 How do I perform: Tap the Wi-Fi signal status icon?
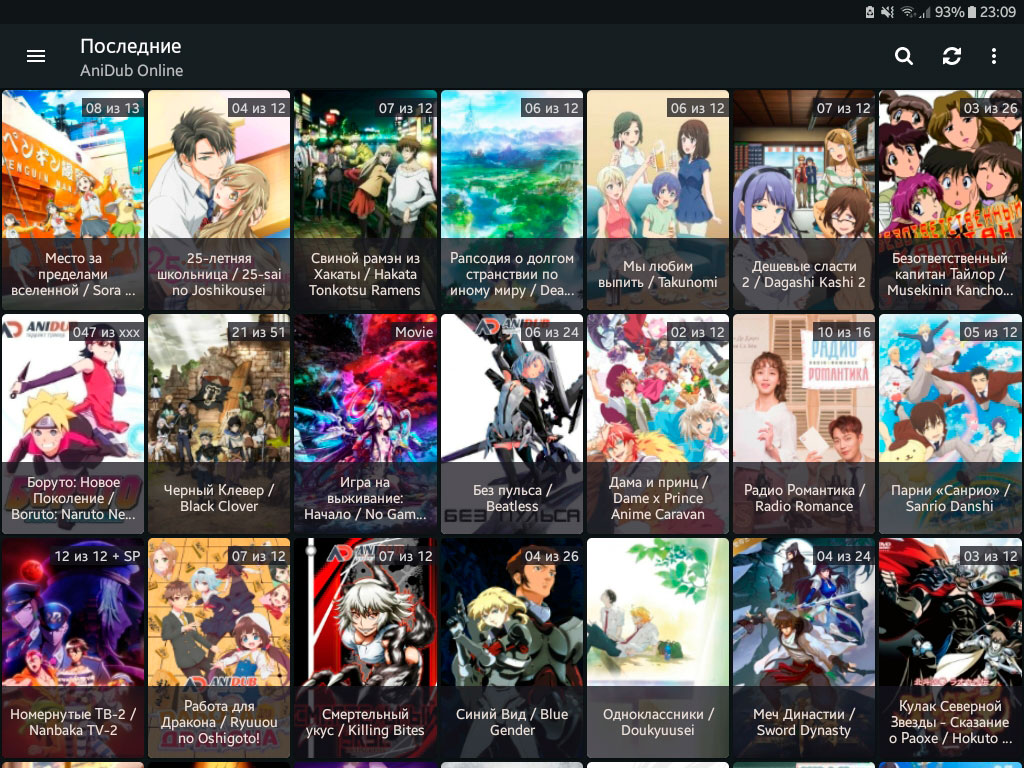[x=907, y=12]
